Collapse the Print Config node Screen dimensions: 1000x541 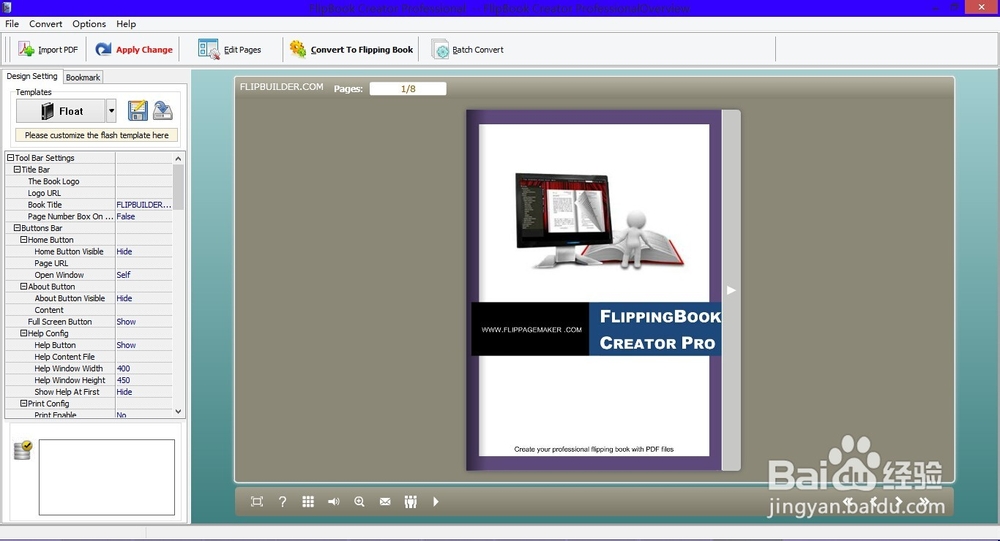pyautogui.click(x=24, y=403)
